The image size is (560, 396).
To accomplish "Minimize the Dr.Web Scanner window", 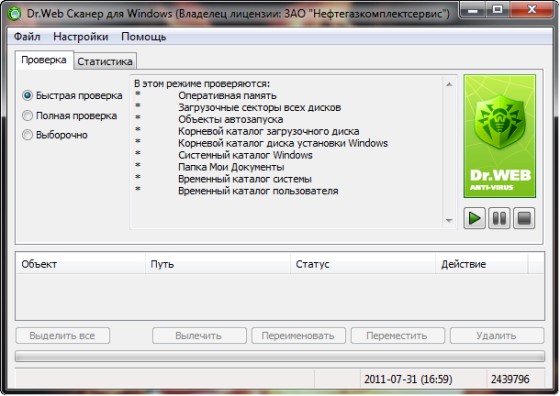I will coord(472,10).
